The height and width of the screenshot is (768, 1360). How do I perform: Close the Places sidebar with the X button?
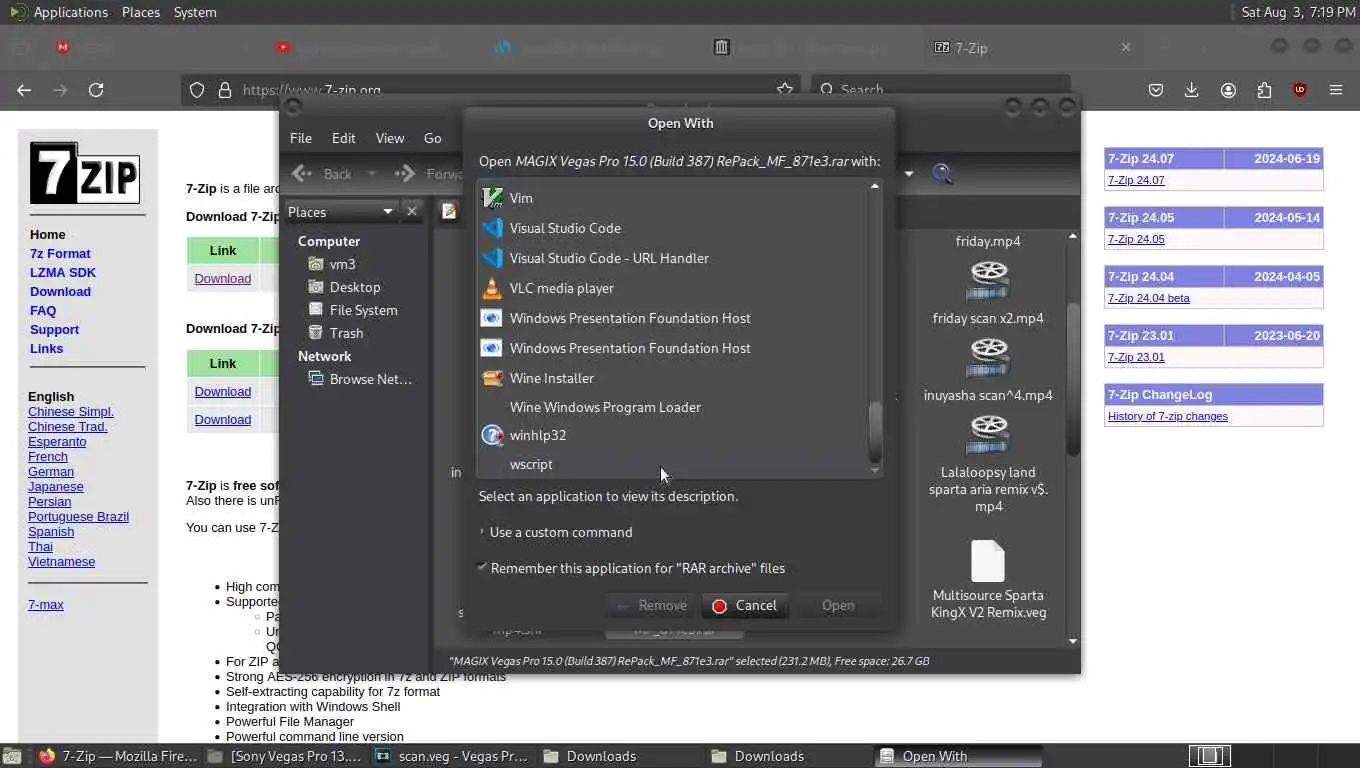point(411,211)
